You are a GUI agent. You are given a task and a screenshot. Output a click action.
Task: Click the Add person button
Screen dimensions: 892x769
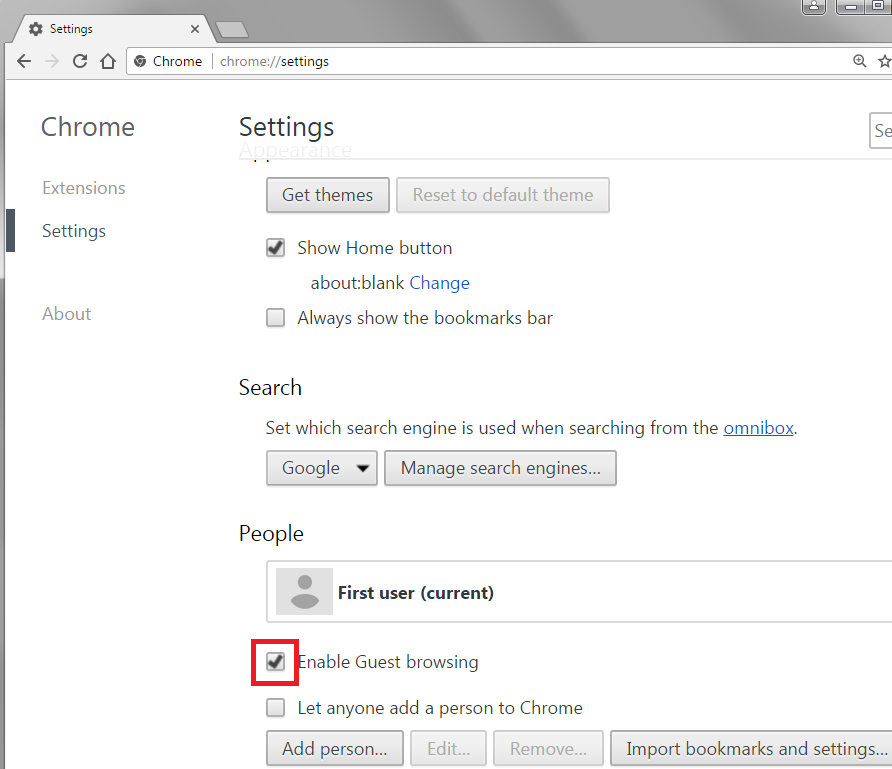334,748
